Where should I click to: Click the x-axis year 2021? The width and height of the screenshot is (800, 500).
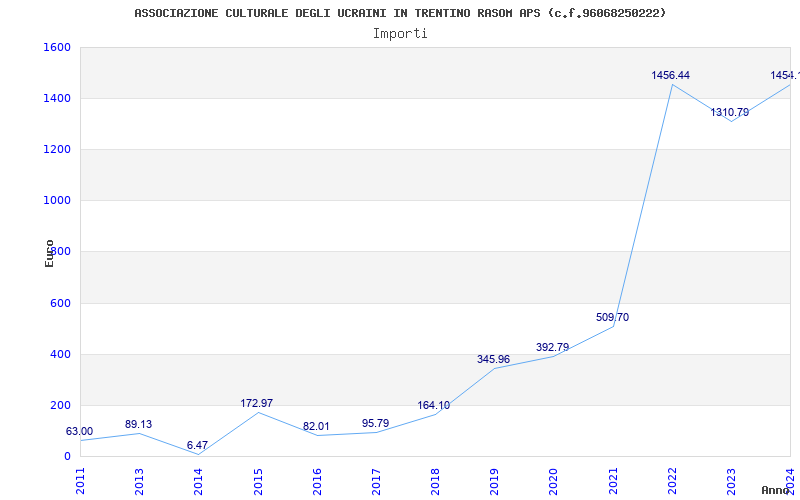[613, 481]
